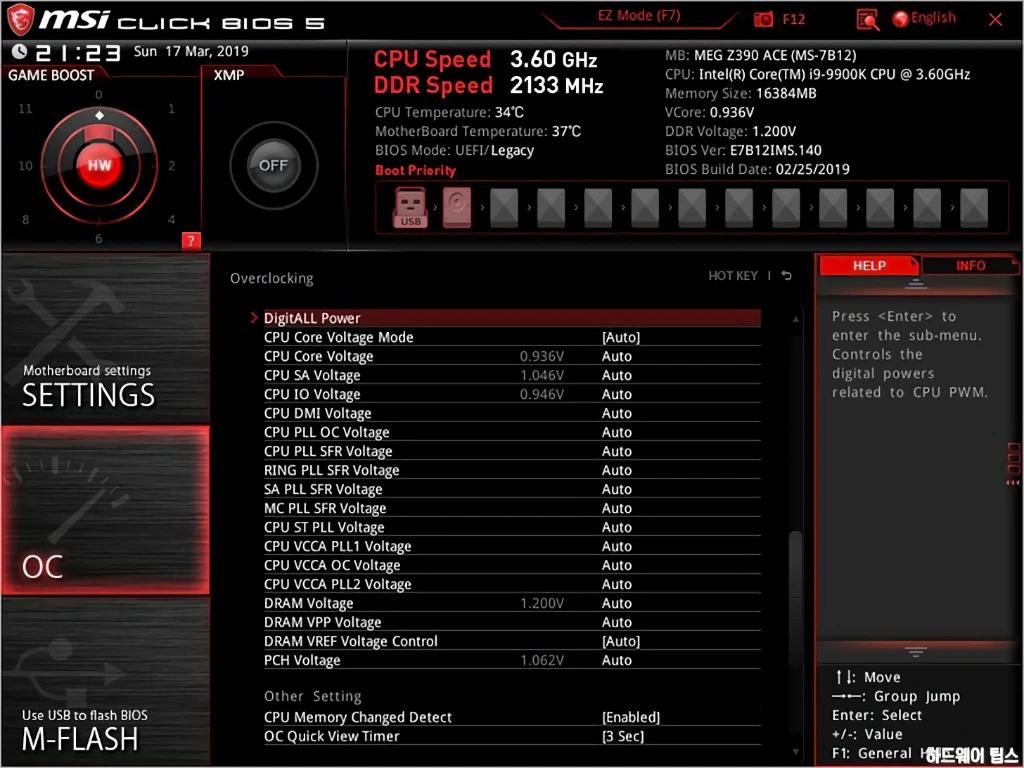Click the help panel top collapse handle
Image resolution: width=1024 pixels, height=768 pixels.
tap(916, 283)
